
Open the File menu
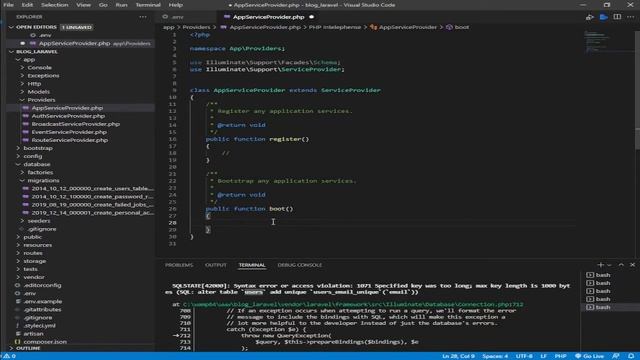tap(8, 5)
